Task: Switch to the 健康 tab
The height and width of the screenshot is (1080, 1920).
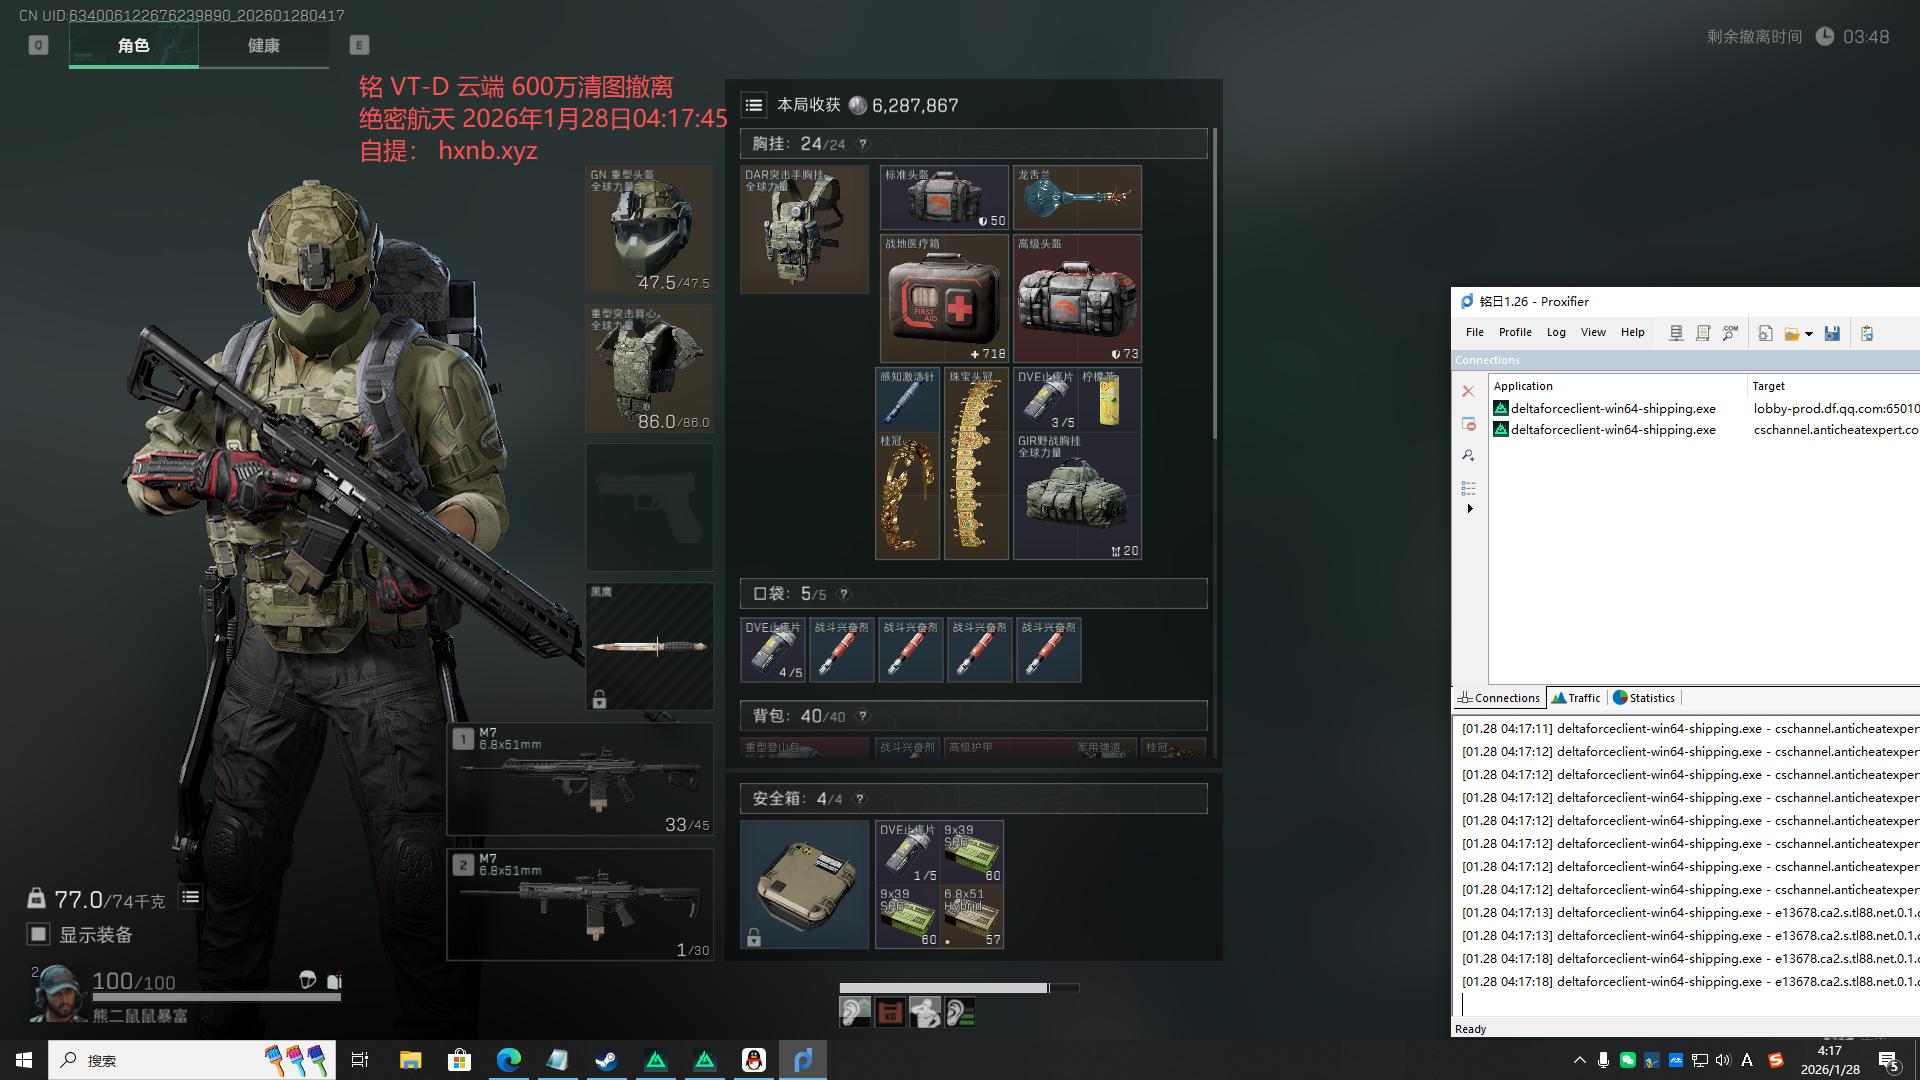Action: point(263,45)
